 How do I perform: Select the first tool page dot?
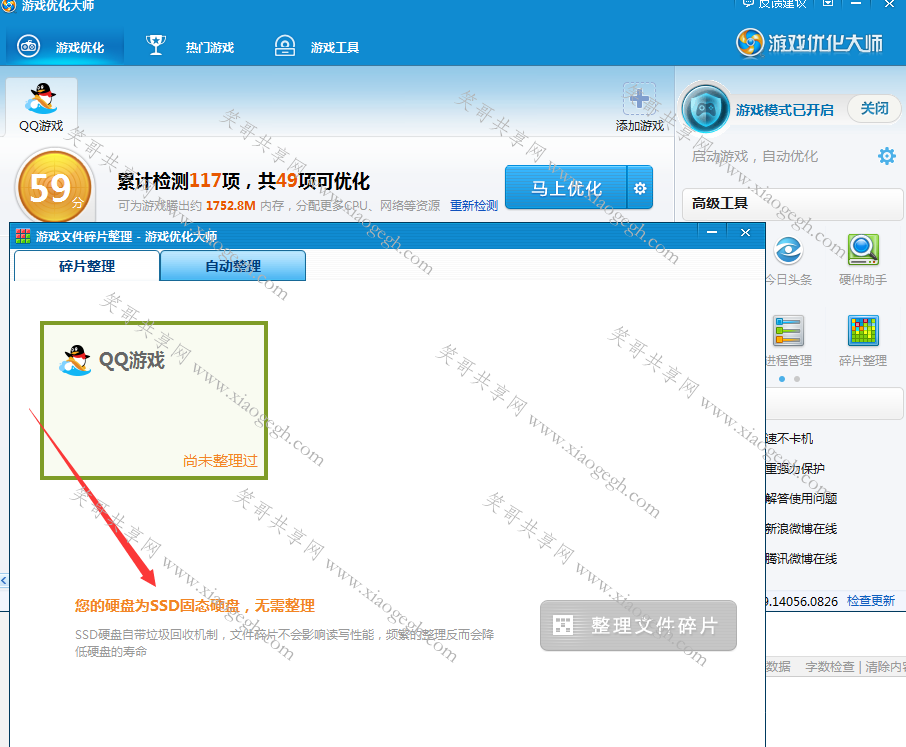782,379
